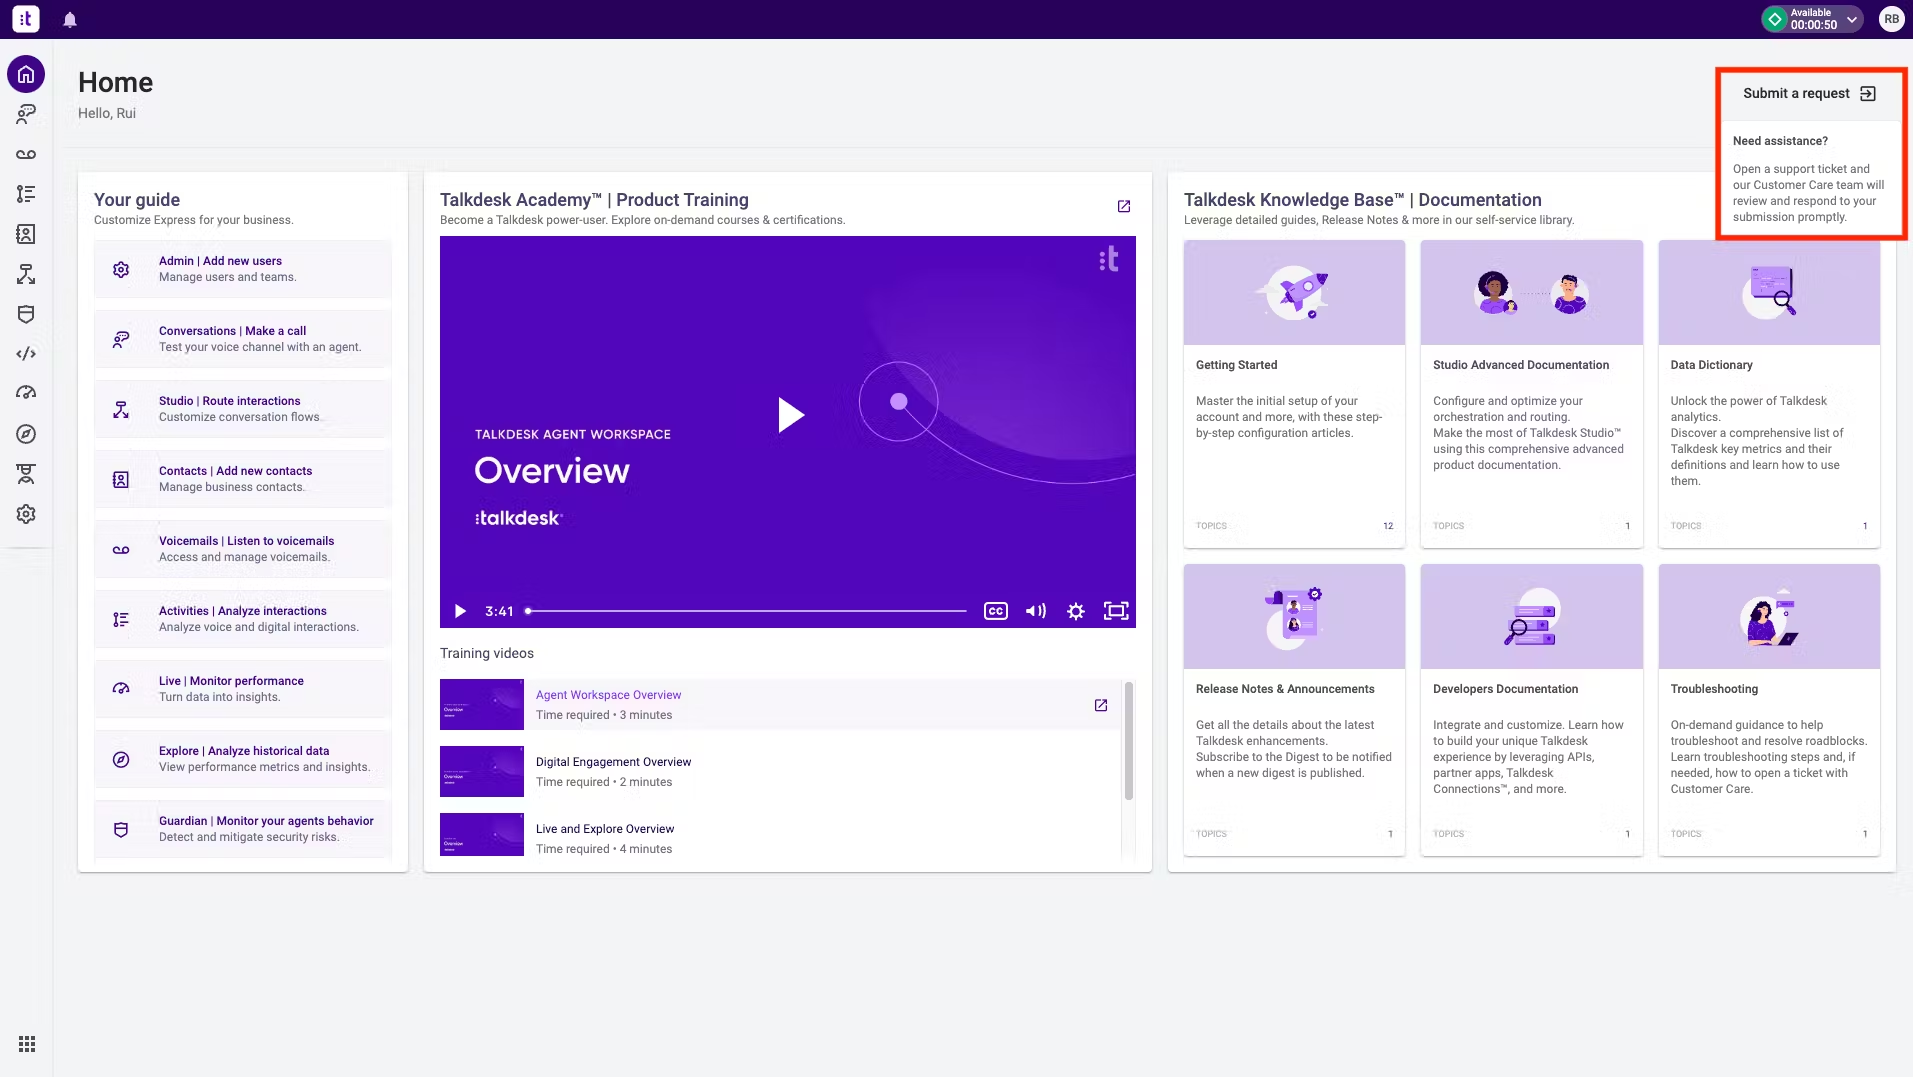Screen dimensions: 1913x1077
Task: Open Live | Monitor performance guide
Action: point(243,689)
